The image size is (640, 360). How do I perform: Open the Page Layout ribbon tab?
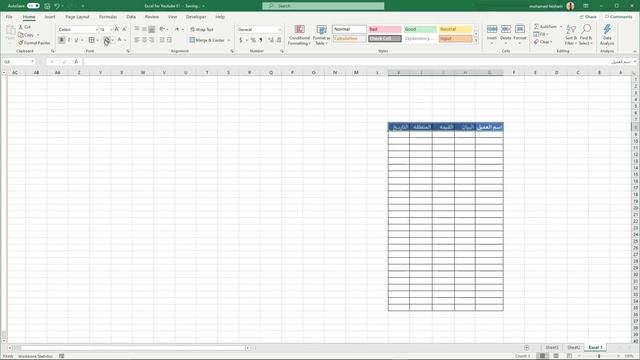point(77,17)
